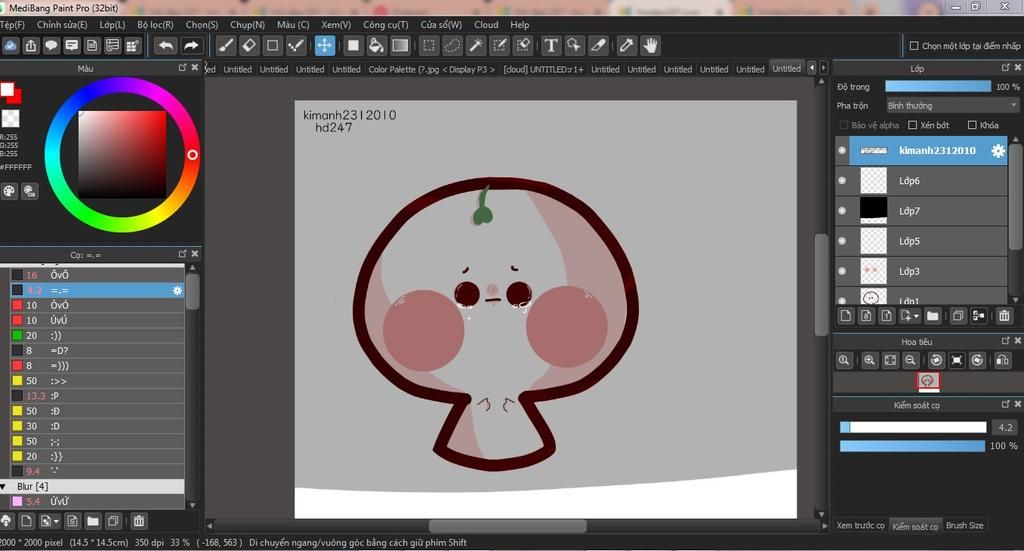
Task: Select the Brush tool in toolbar
Action: (226, 46)
